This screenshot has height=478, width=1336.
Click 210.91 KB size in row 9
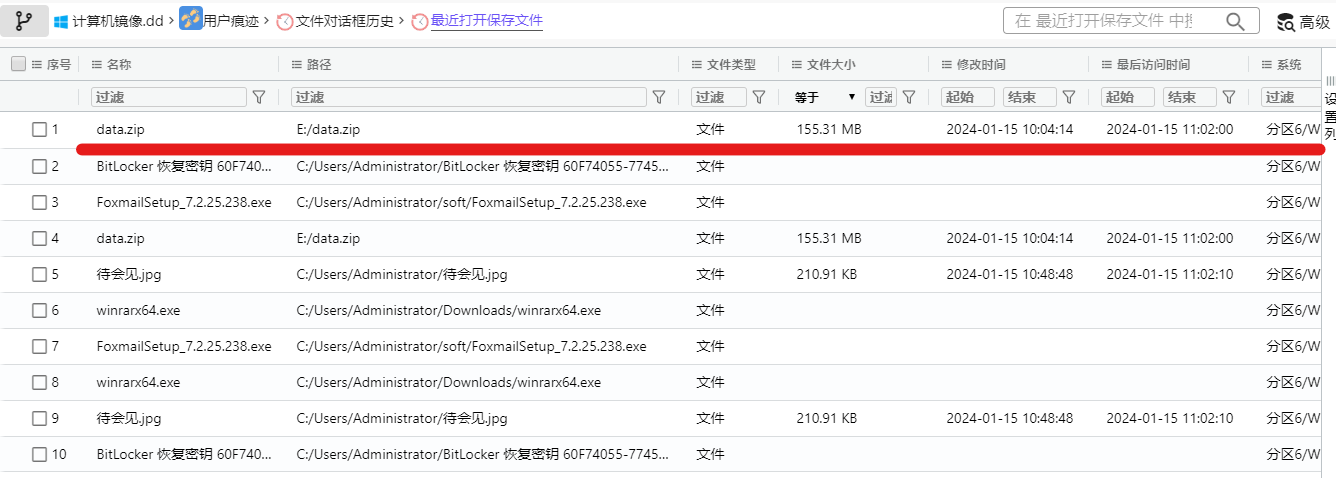[827, 418]
